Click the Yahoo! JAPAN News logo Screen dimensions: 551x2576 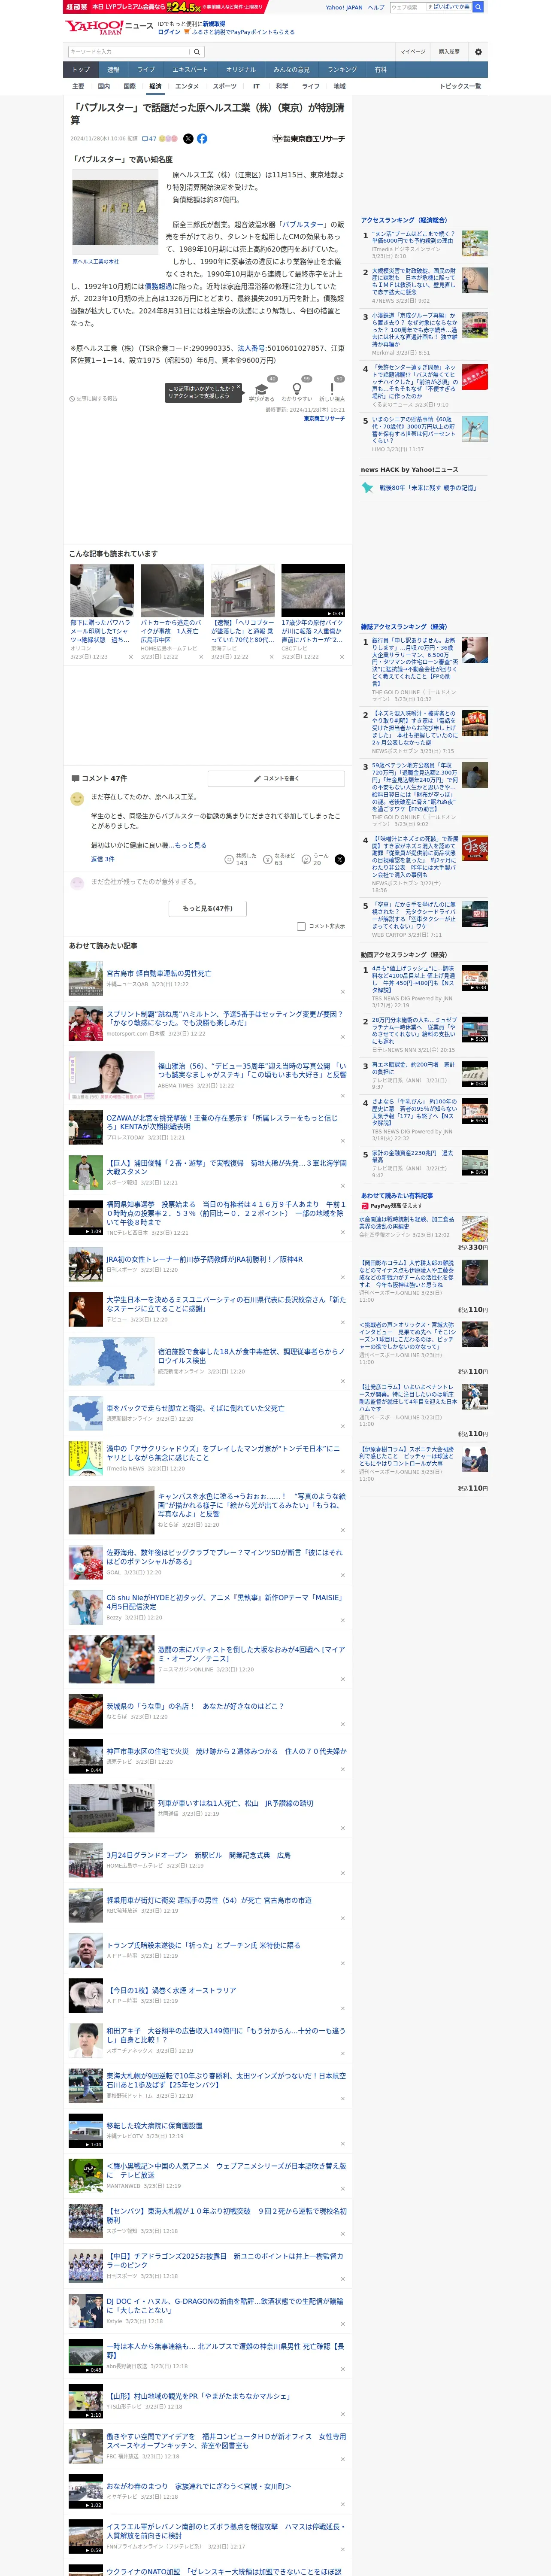pyautogui.click(x=108, y=27)
